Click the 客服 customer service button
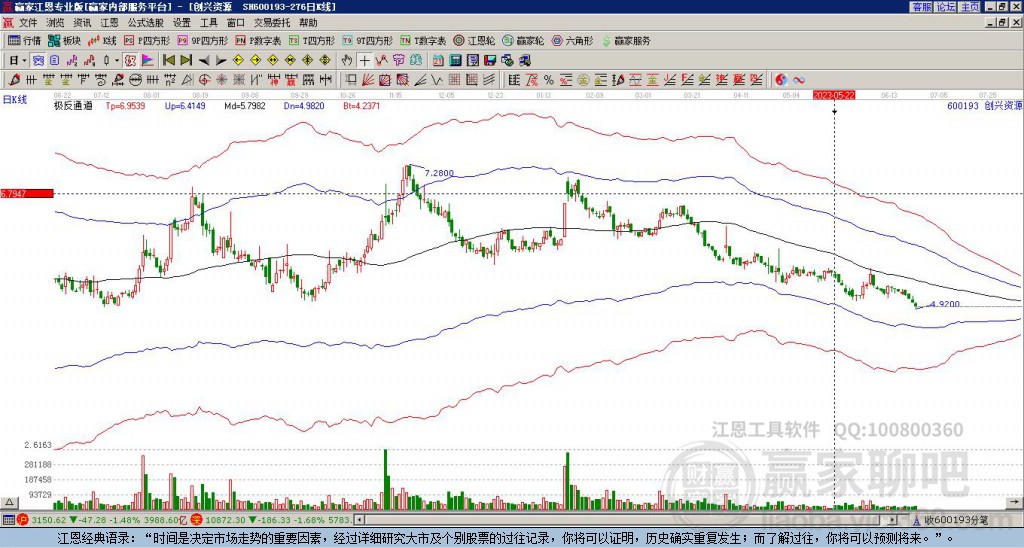The width and height of the screenshot is (1024, 548). (x=921, y=6)
